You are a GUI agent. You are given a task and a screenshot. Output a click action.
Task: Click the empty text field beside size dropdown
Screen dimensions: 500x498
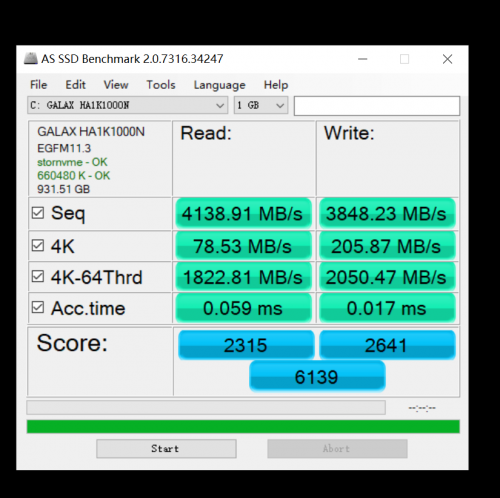coord(377,106)
